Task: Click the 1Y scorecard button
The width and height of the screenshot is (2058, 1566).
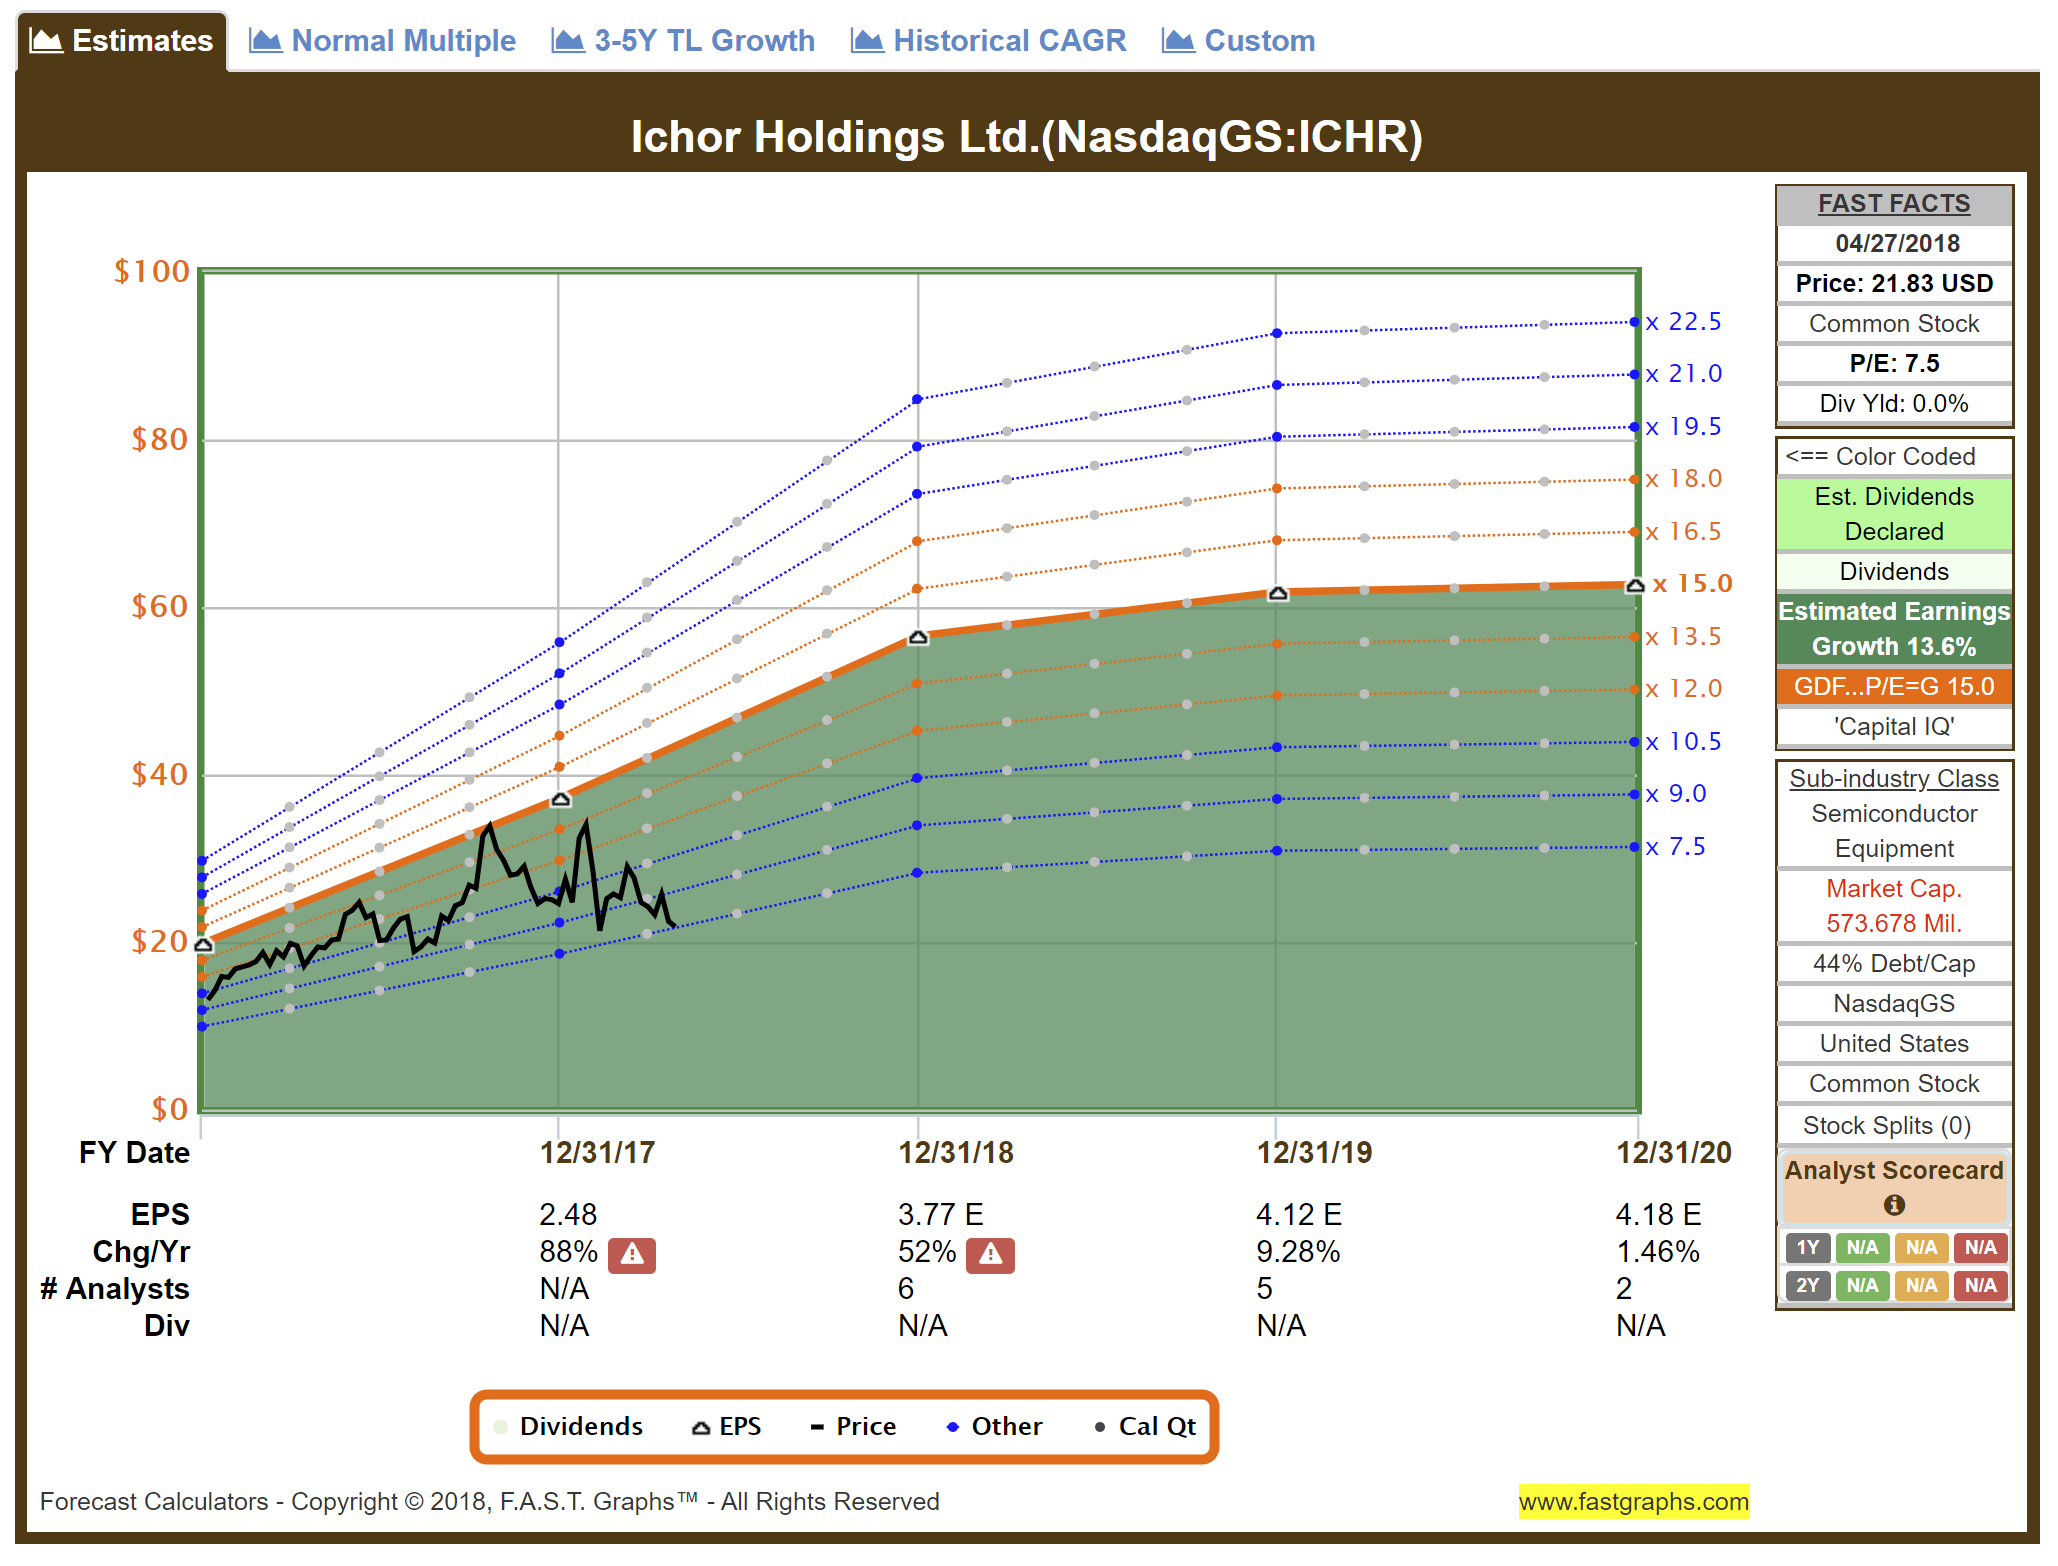Action: coord(1807,1247)
